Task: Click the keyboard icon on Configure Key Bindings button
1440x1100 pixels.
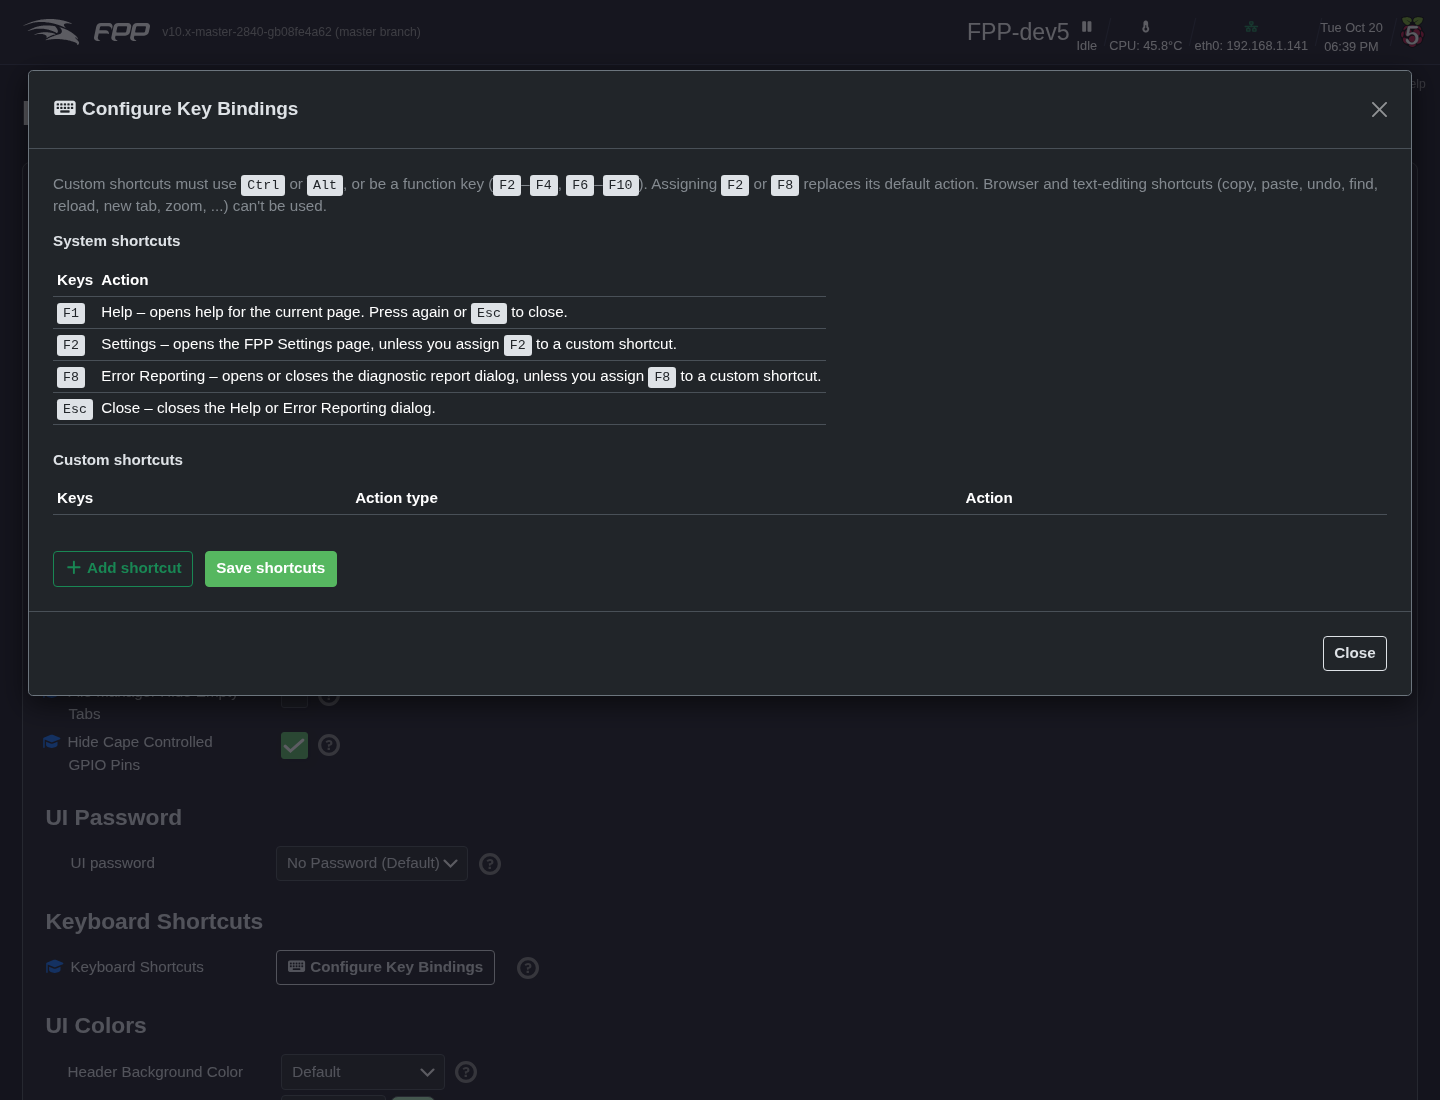Action: point(296,966)
